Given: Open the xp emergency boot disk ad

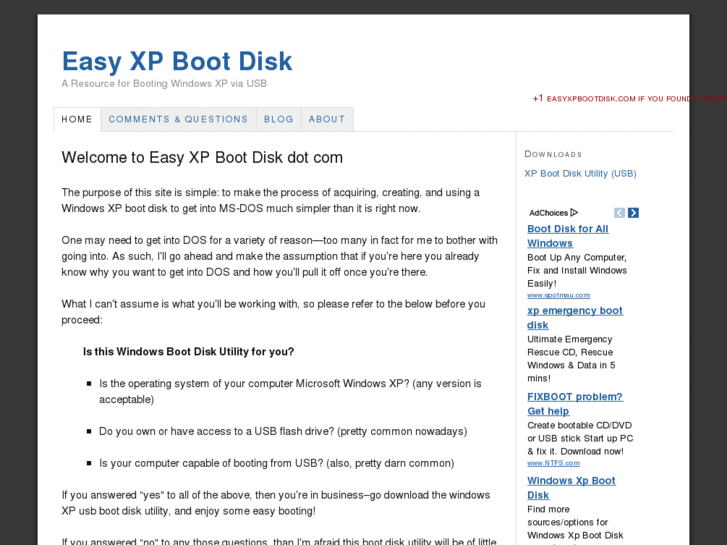Looking at the screenshot, I should click(575, 317).
